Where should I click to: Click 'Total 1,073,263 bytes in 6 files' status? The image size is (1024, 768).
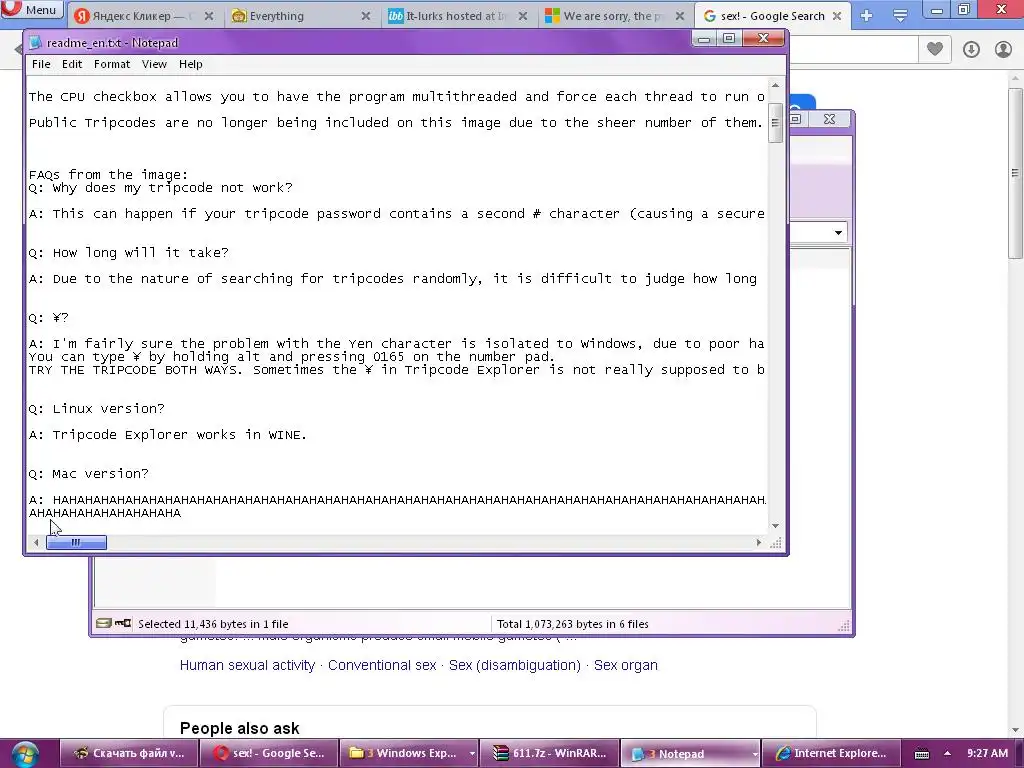pyautogui.click(x=573, y=624)
